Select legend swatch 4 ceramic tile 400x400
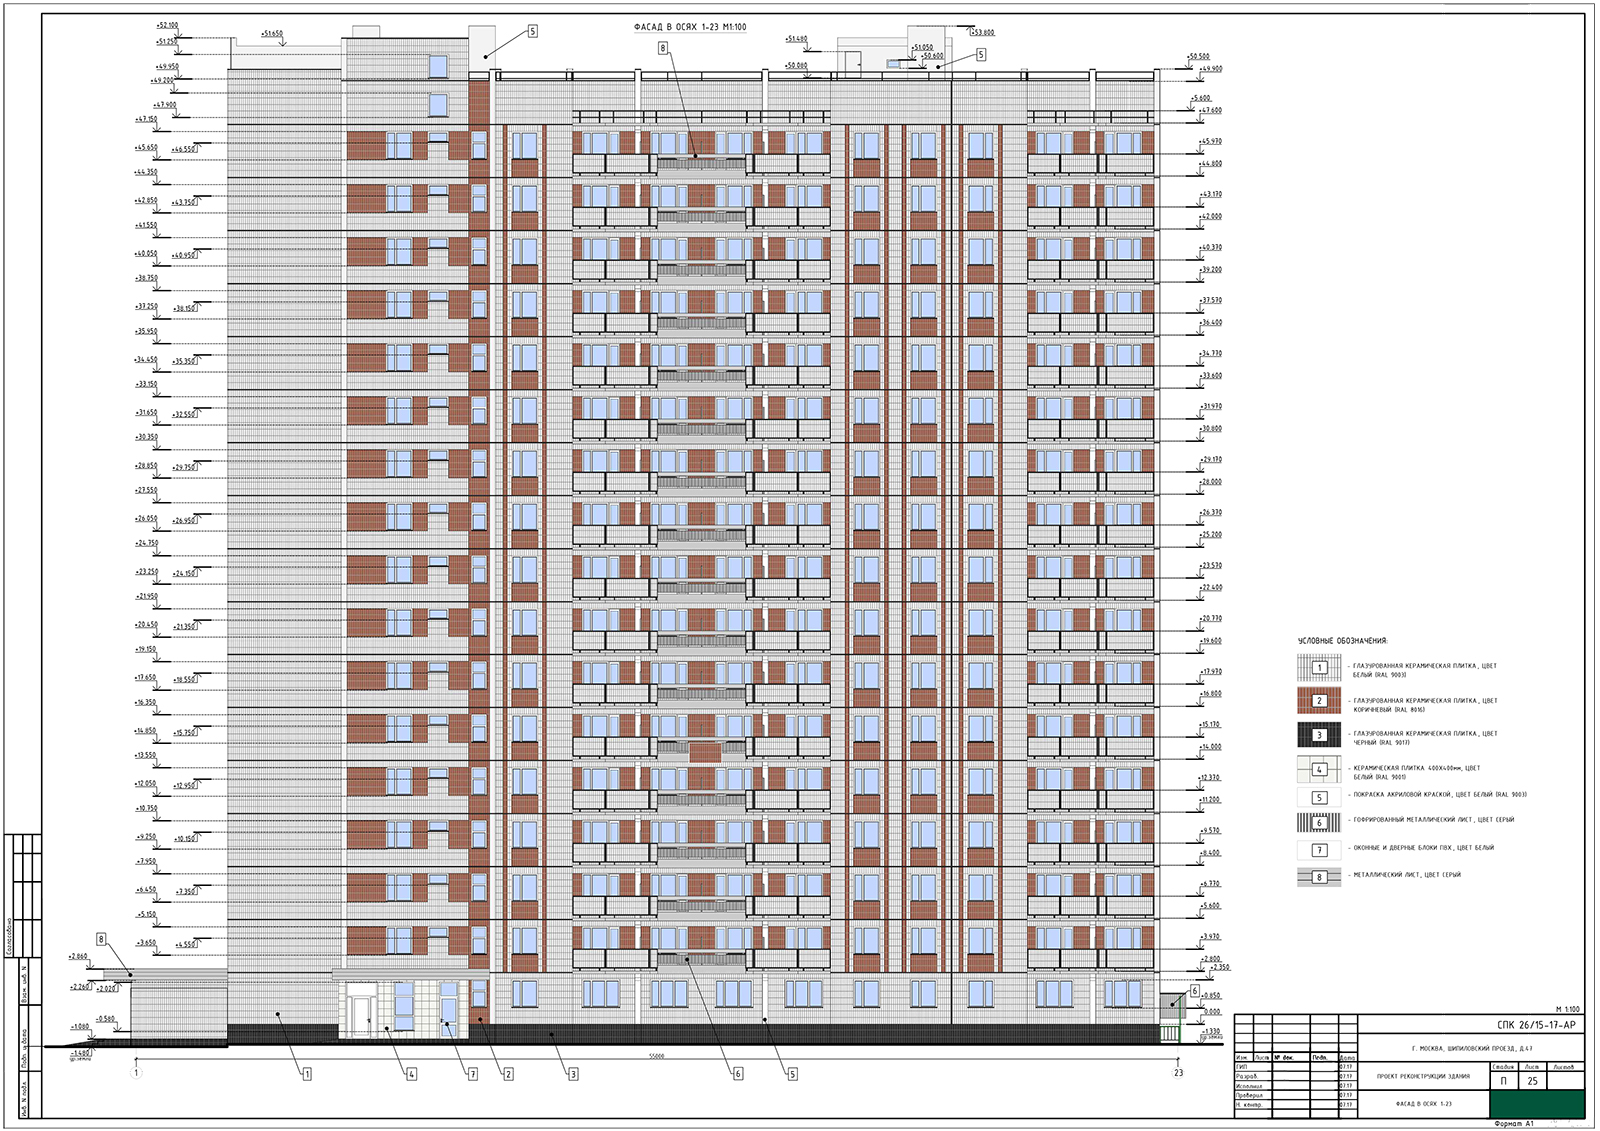Screen dimensions: 1600x1131 [x=1319, y=769]
